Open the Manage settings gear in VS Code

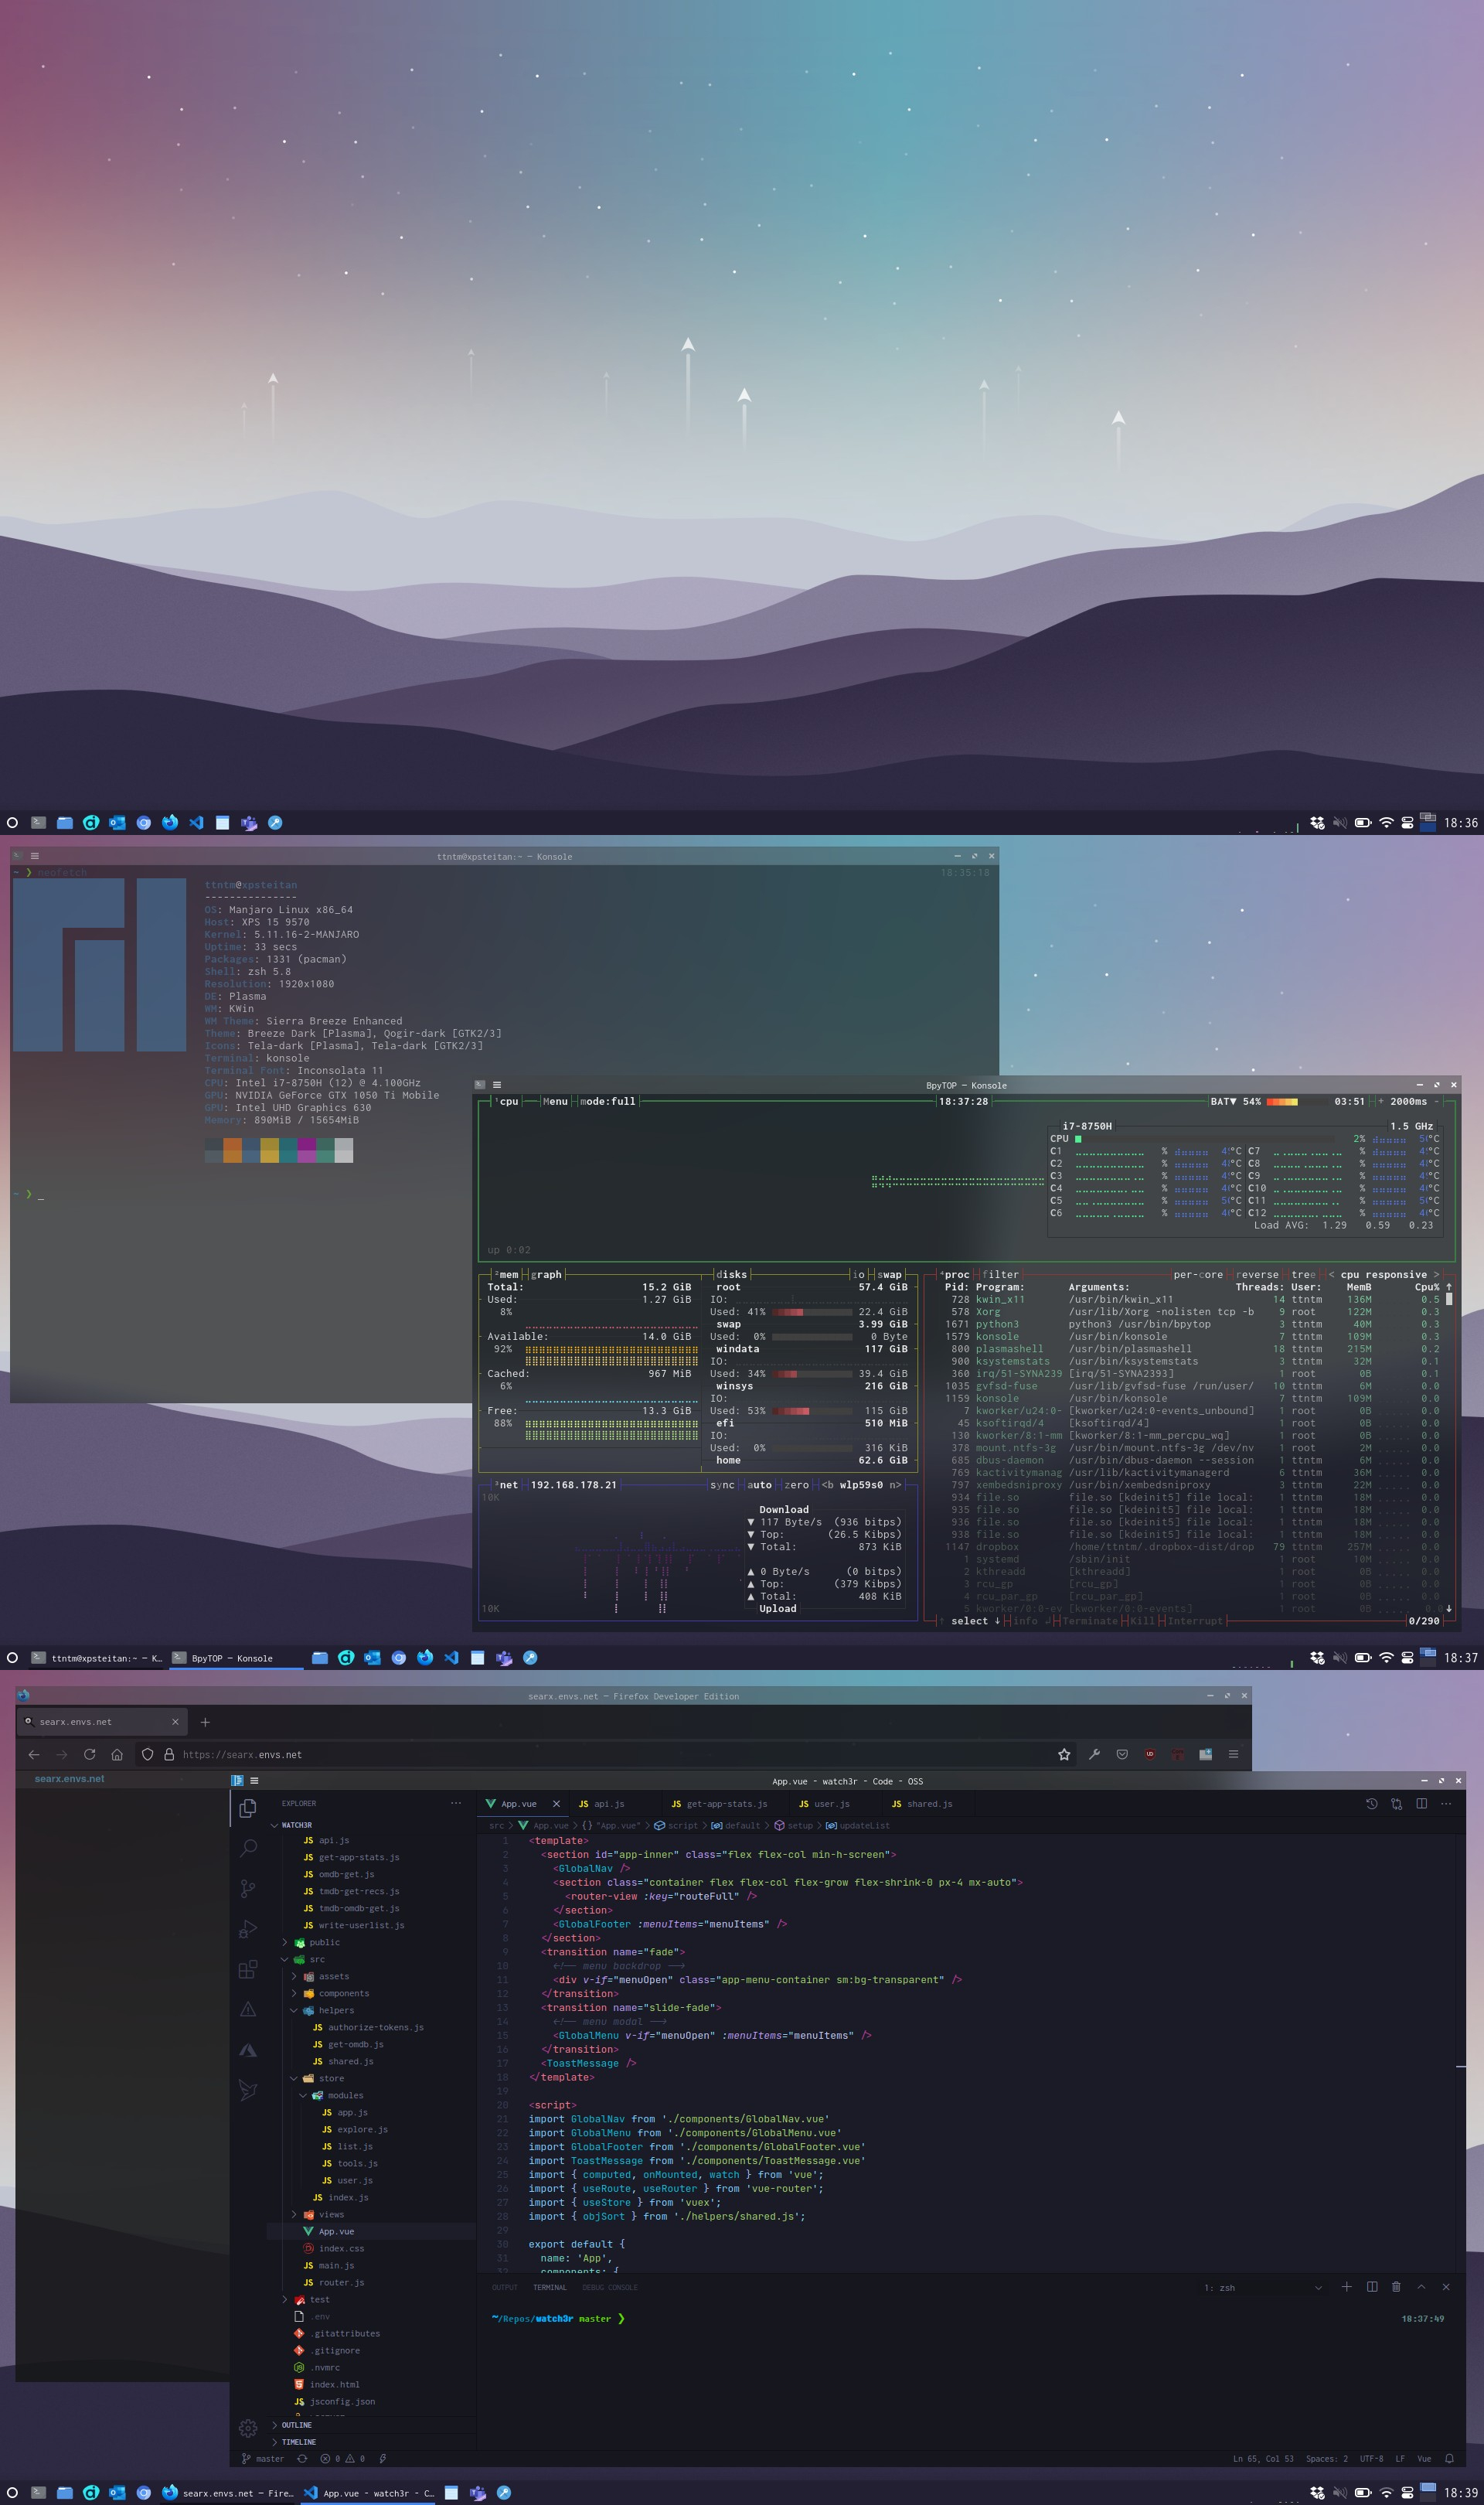(x=247, y=2428)
